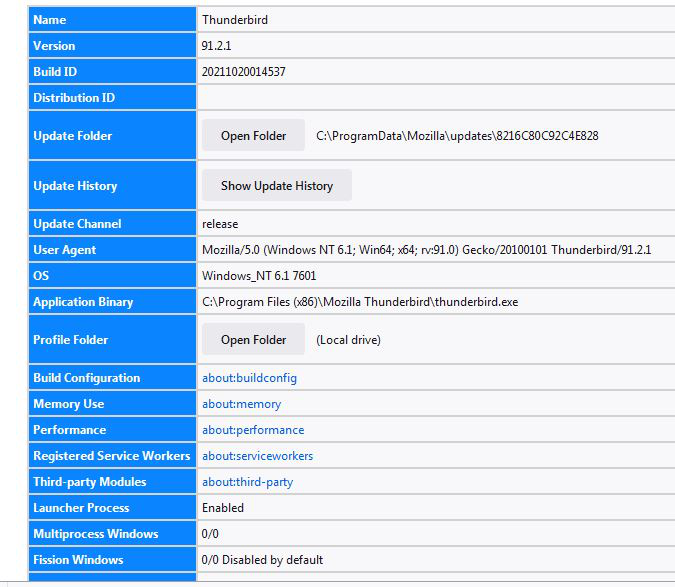675x587 pixels.
Task: Click the OS header cell
Action: coord(112,275)
